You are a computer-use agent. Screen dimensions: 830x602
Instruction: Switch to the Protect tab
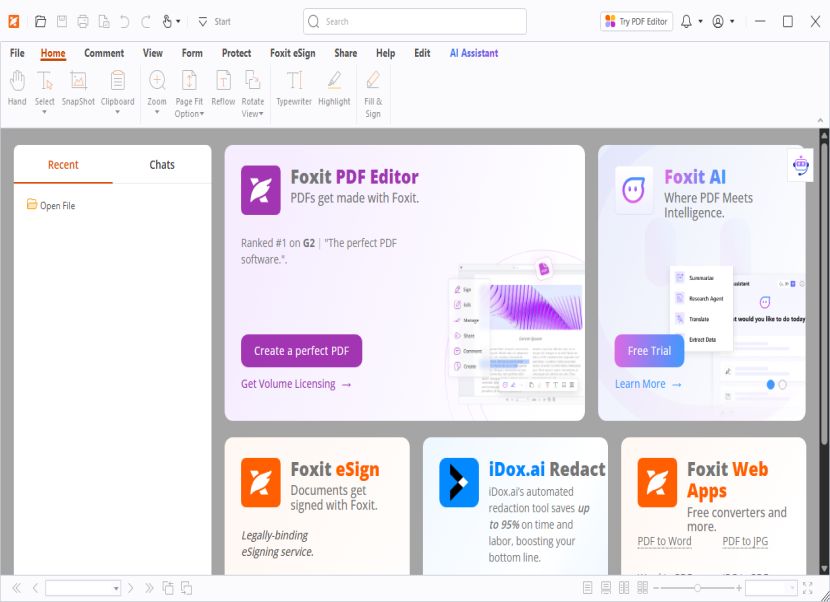[x=236, y=53]
